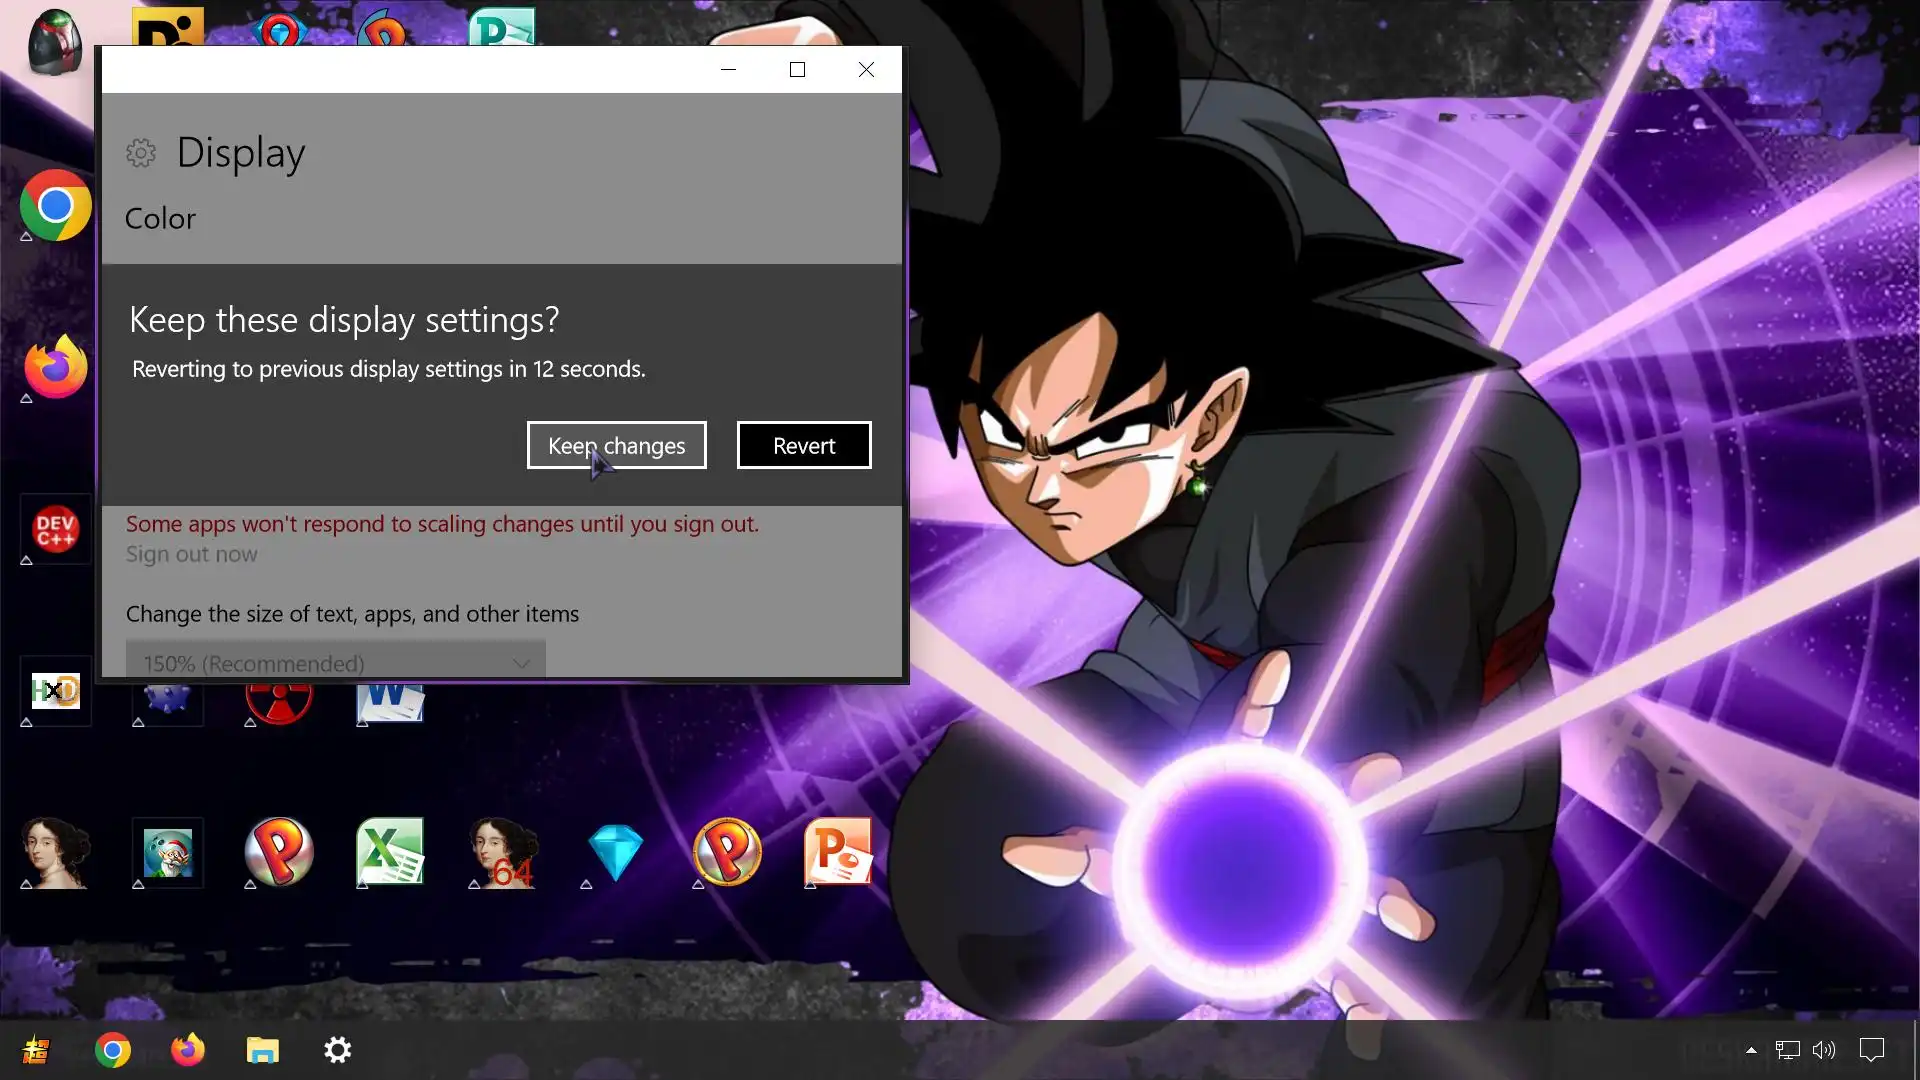Viewport: 1920px width, 1080px height.
Task: Click Chrome icon in the taskbar
Action: click(x=113, y=1050)
